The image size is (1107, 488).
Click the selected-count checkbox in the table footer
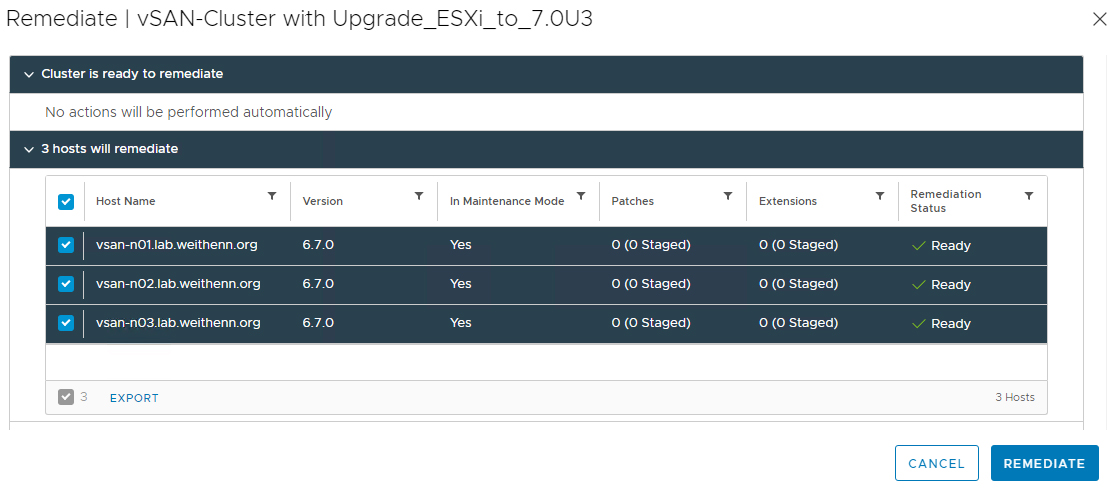coord(66,398)
